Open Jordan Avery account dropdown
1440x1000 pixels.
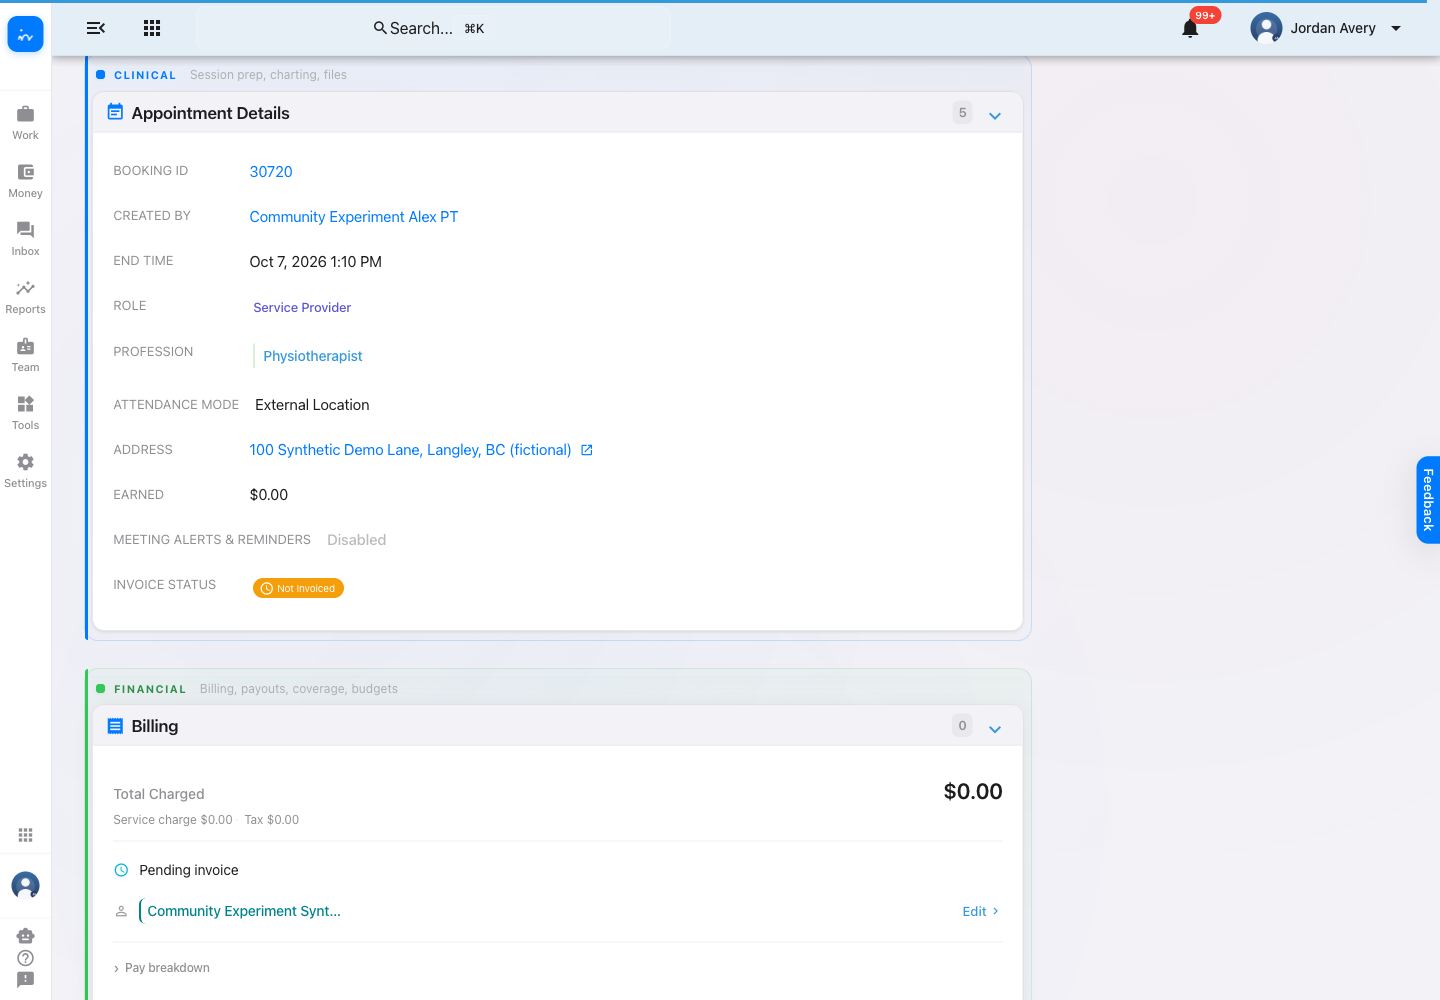[1326, 28]
